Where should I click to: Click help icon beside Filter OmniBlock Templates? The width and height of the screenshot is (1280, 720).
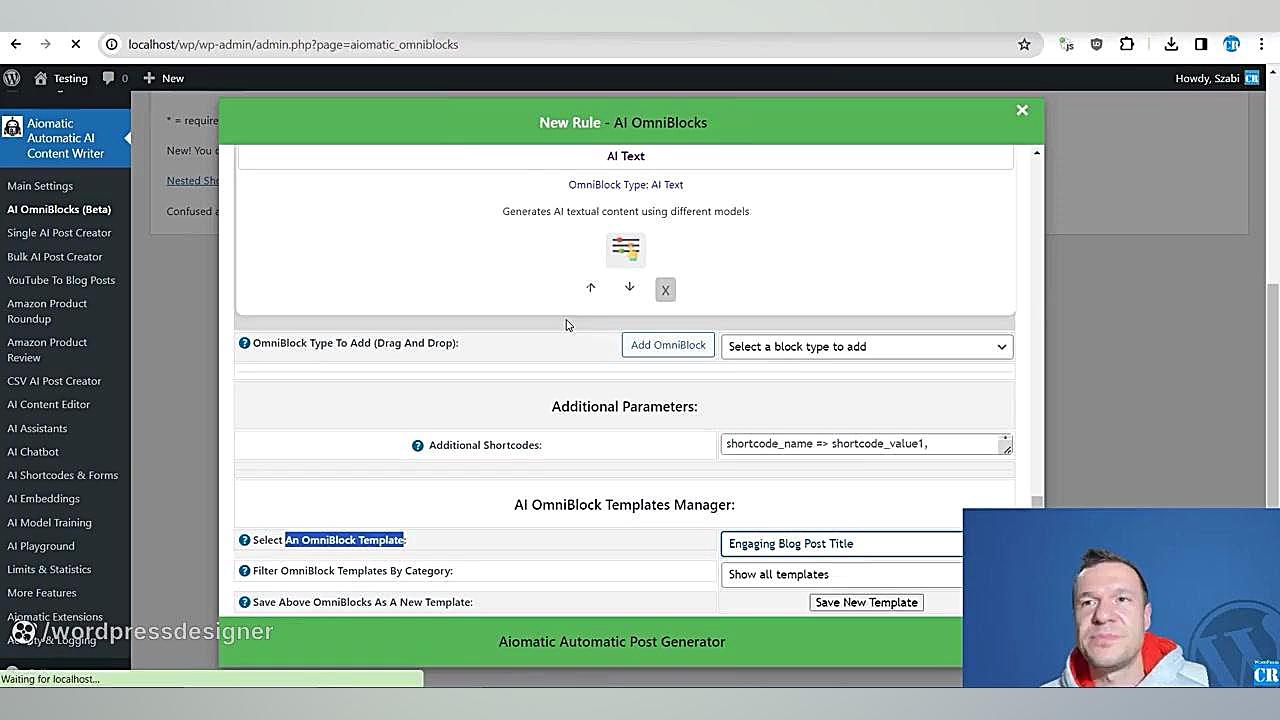coord(244,571)
